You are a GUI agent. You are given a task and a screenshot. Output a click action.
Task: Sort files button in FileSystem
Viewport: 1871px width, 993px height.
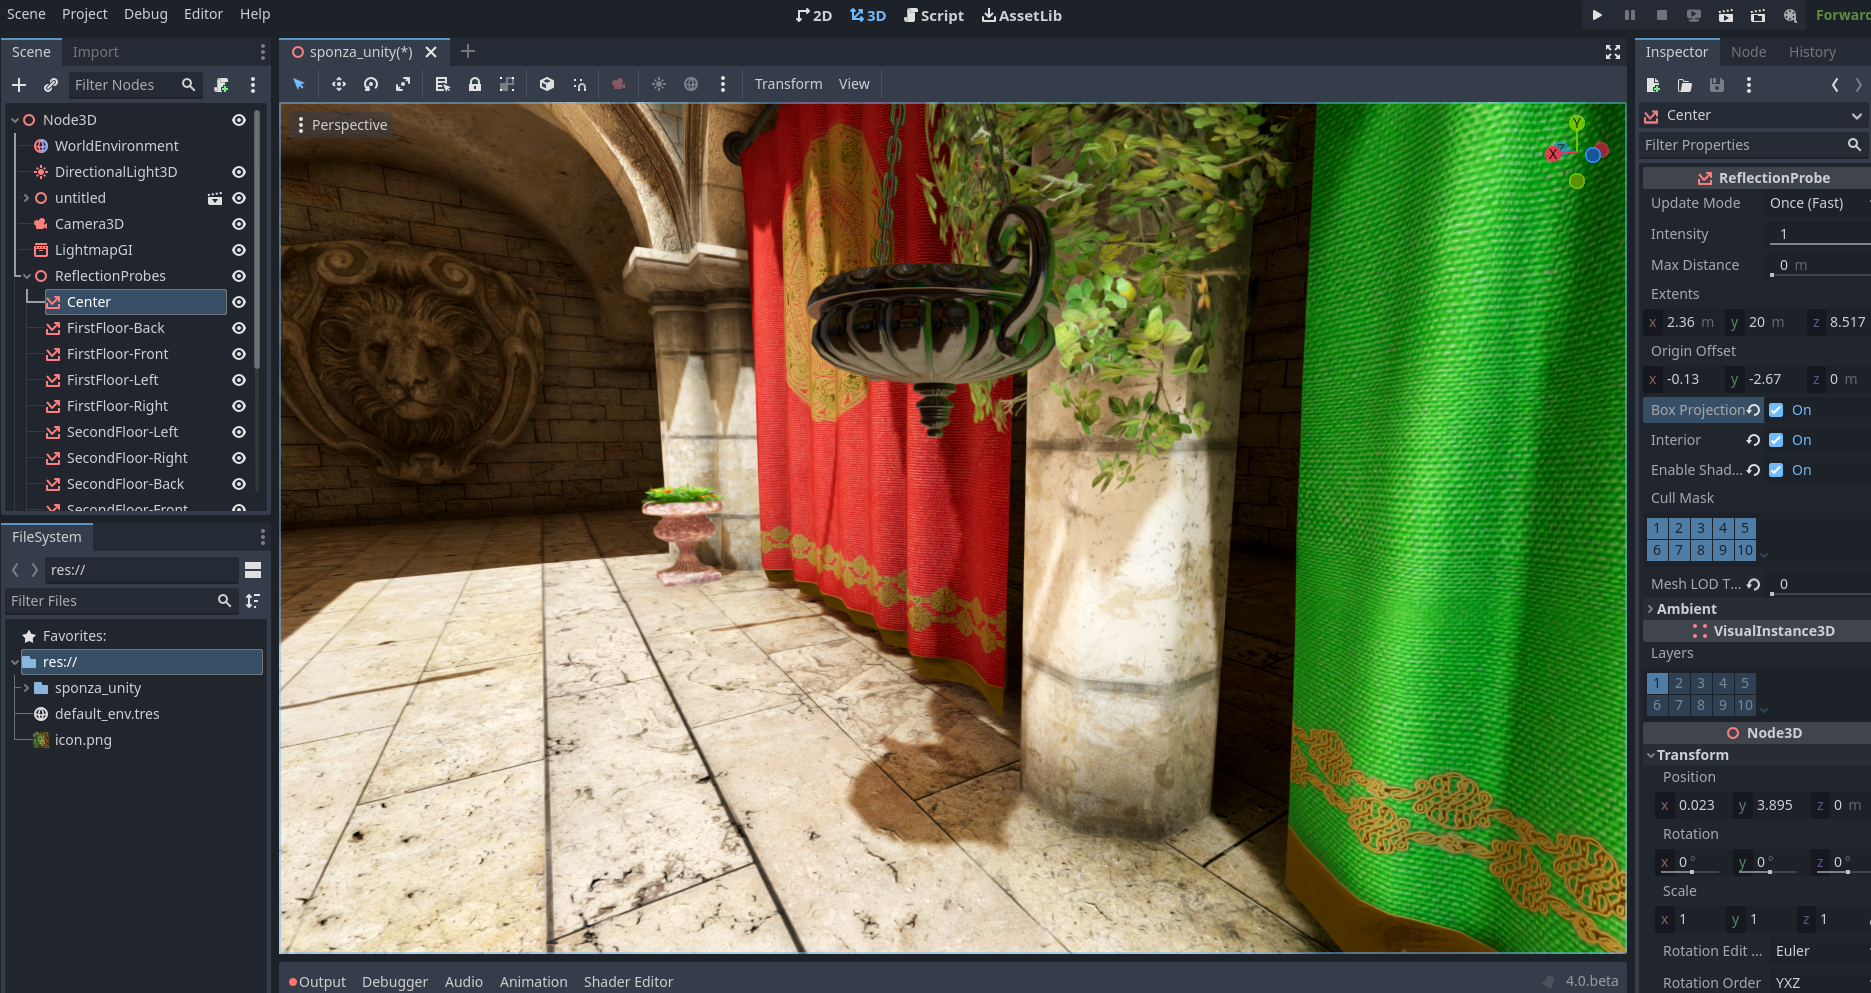253,601
